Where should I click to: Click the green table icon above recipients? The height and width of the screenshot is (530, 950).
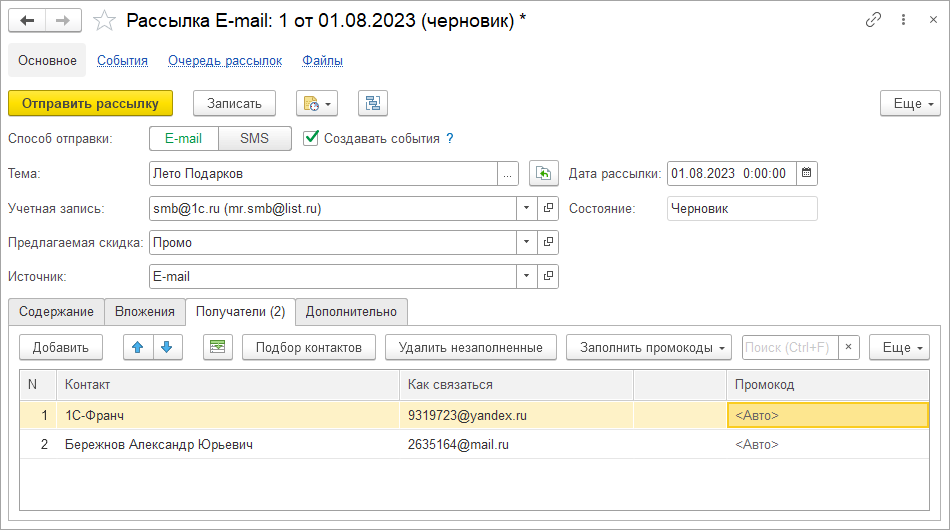(x=217, y=347)
